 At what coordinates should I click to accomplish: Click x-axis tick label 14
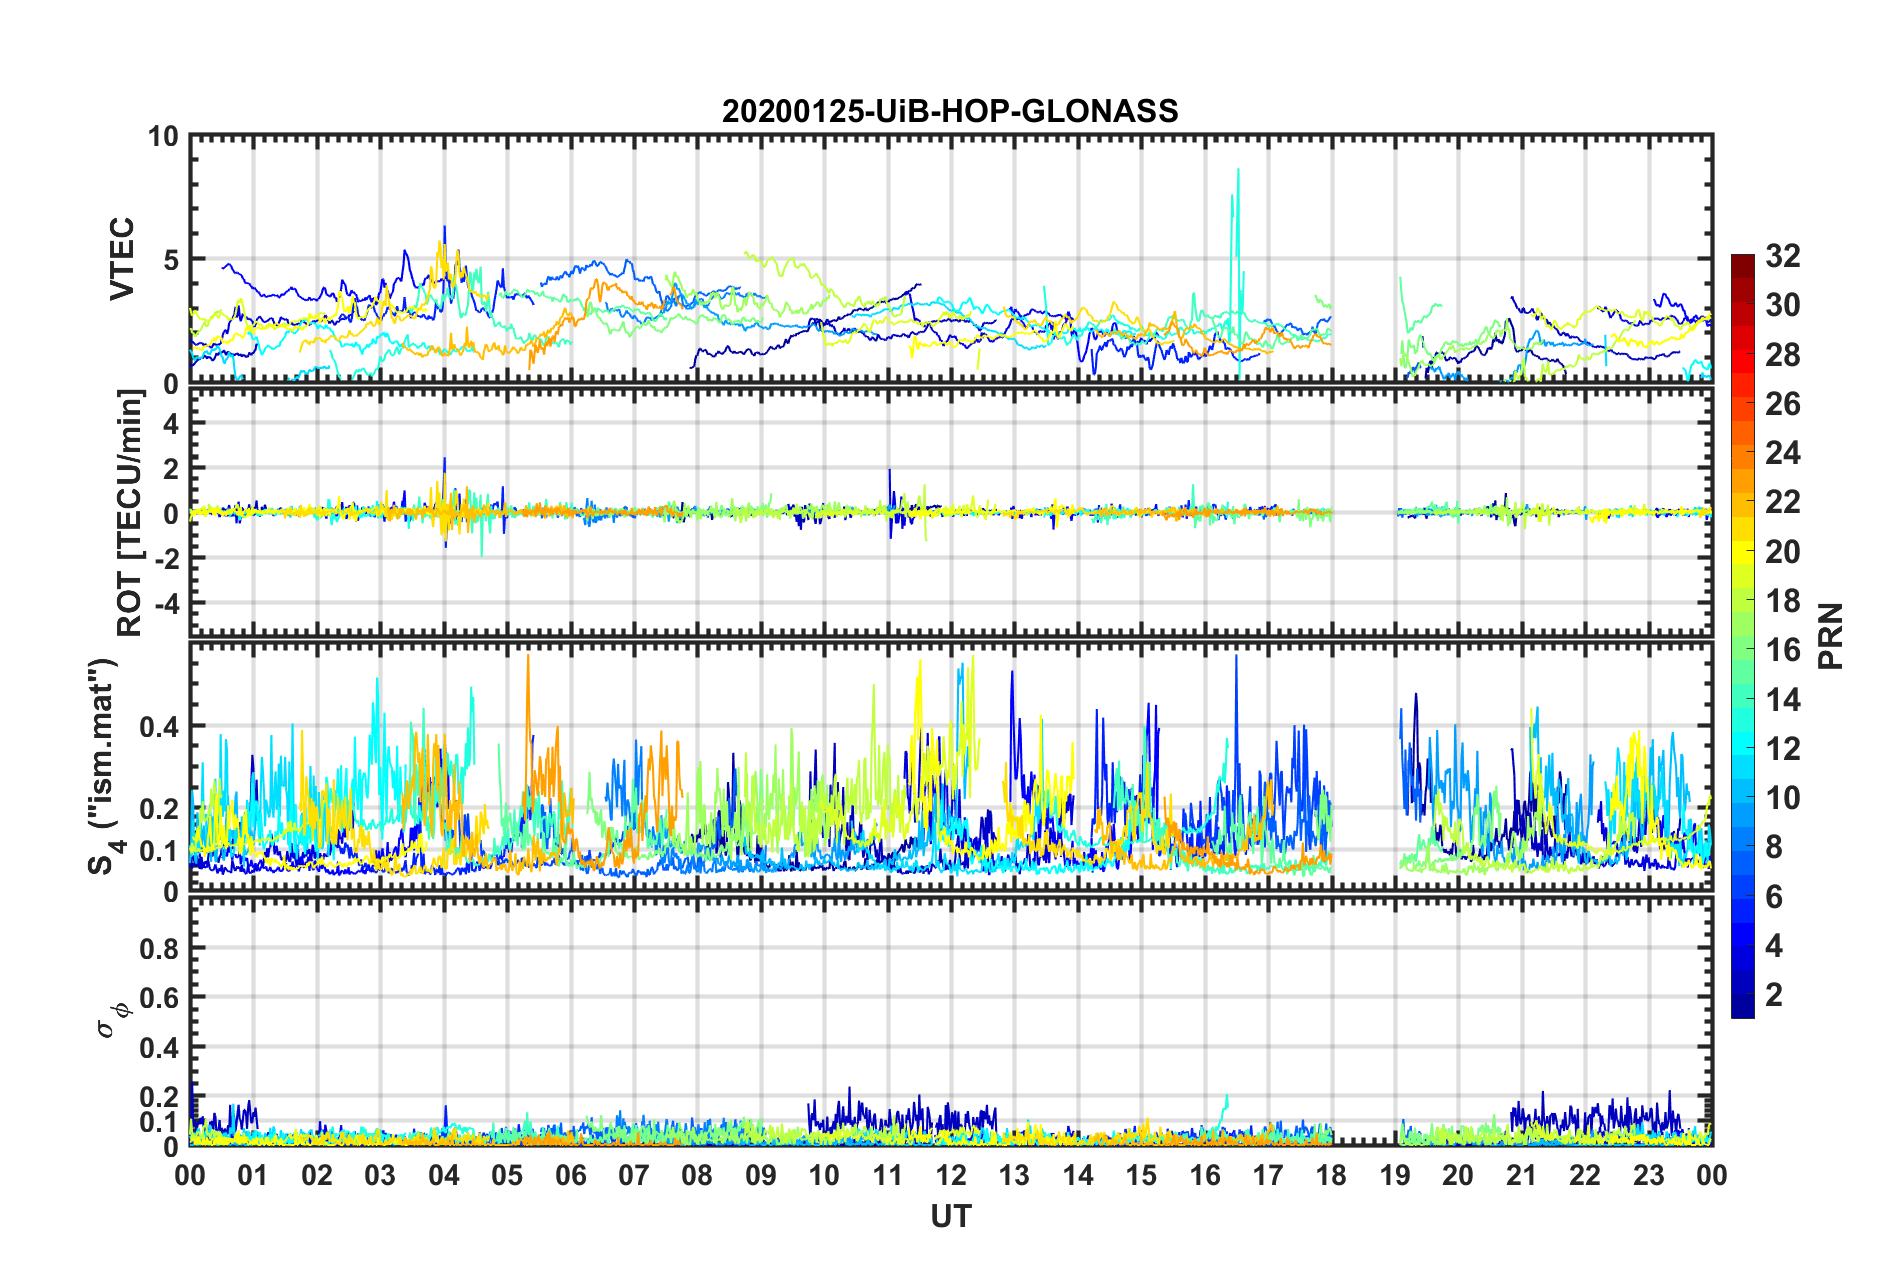(1078, 1175)
